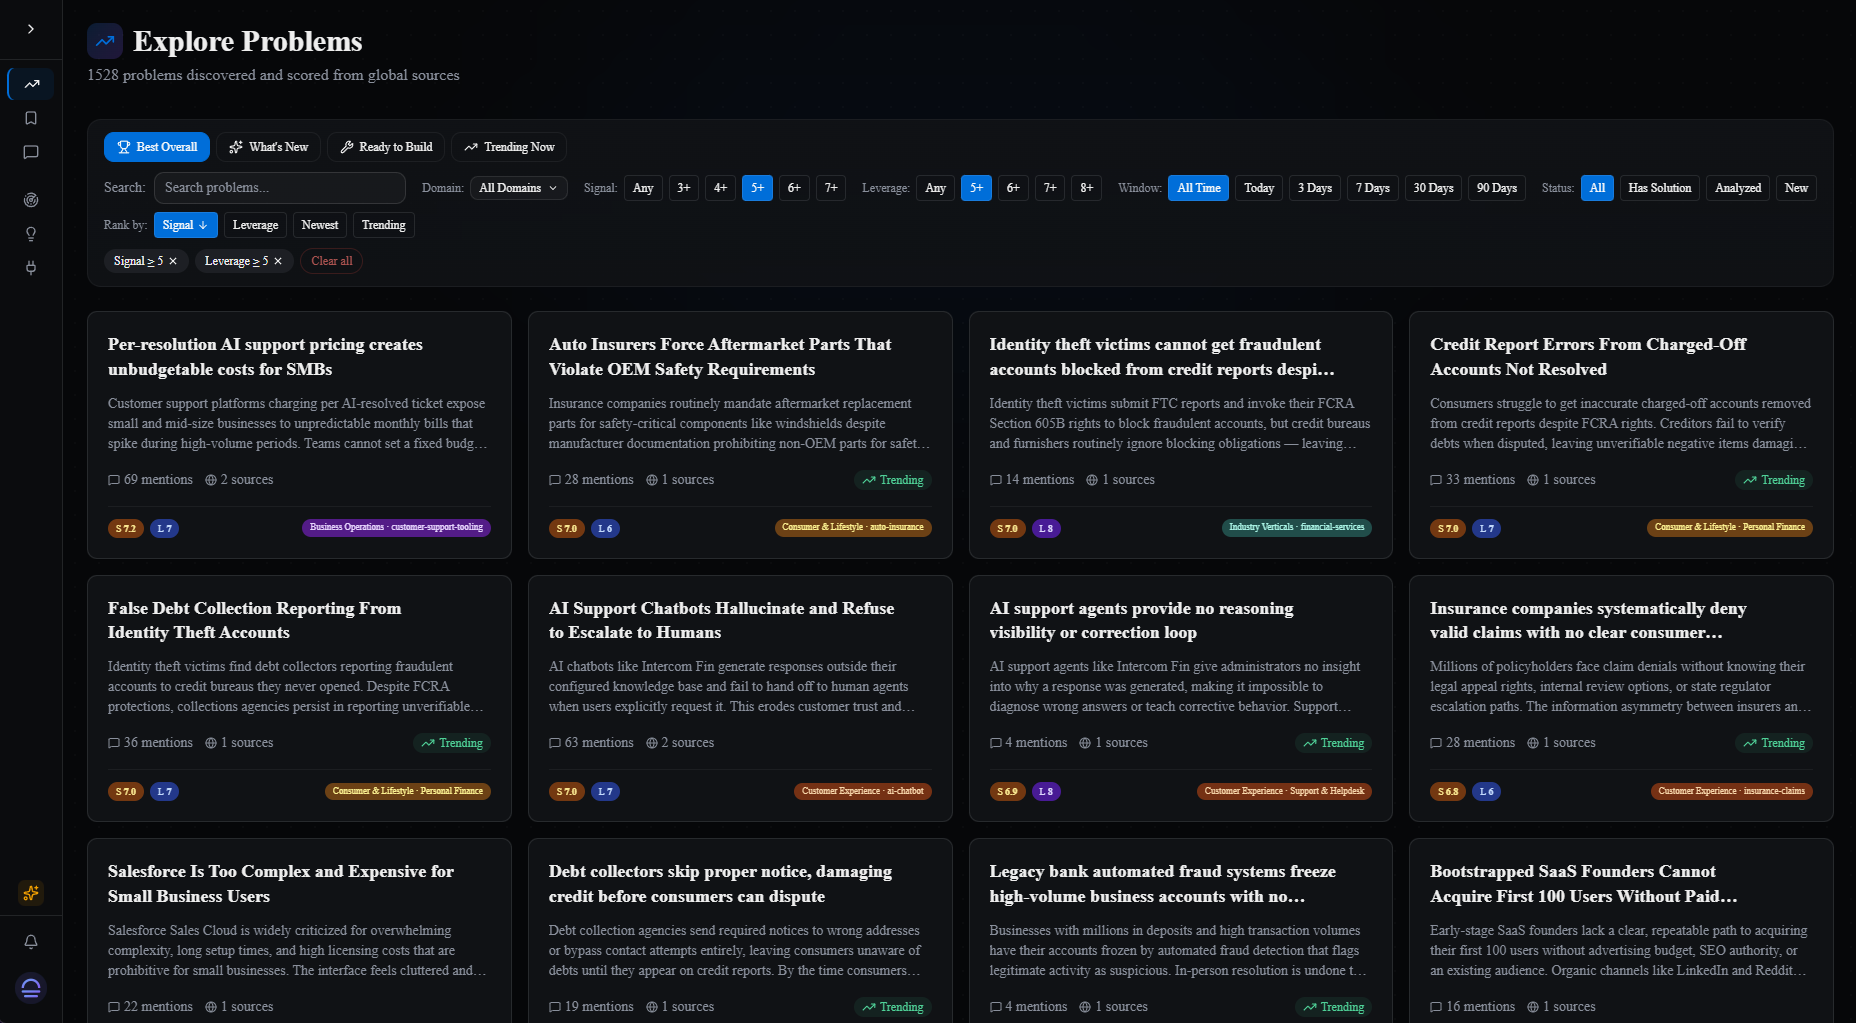
Task: Select the Best Overall tab
Action: [157, 147]
